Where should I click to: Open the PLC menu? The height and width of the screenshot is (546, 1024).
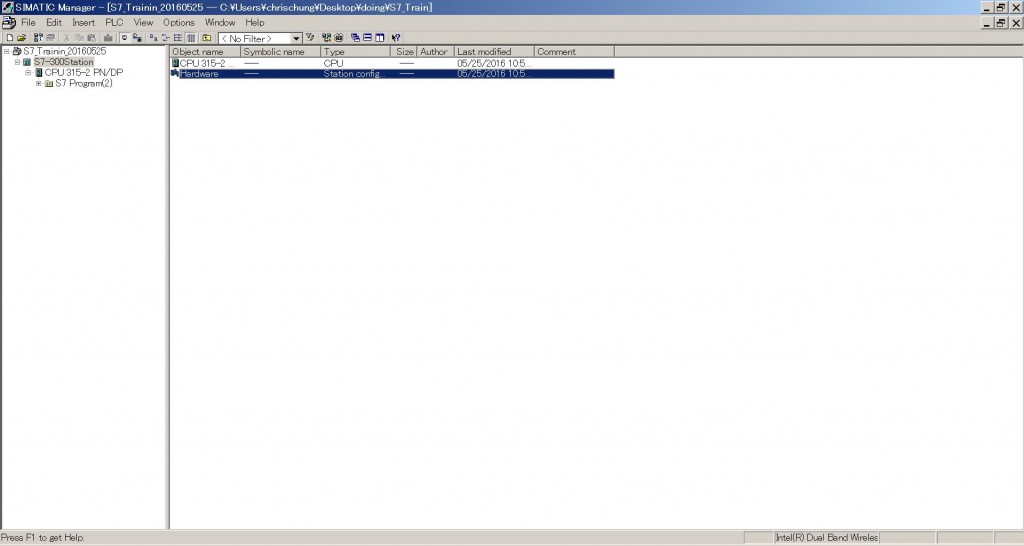coord(114,22)
